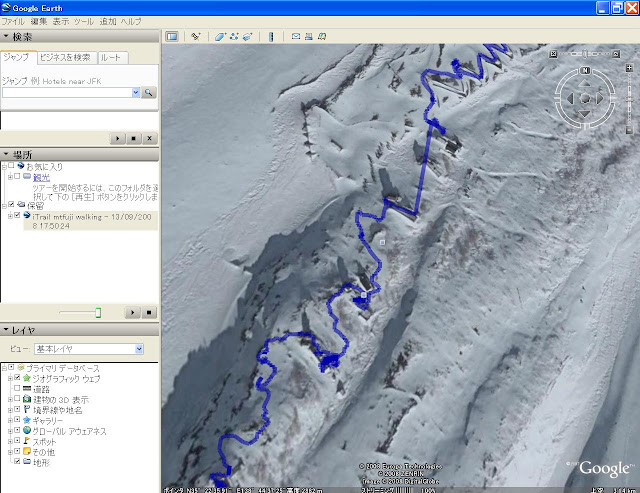Image resolution: width=640 pixels, height=493 pixels.
Task: Open the 編集 menu
Action: click(x=39, y=22)
